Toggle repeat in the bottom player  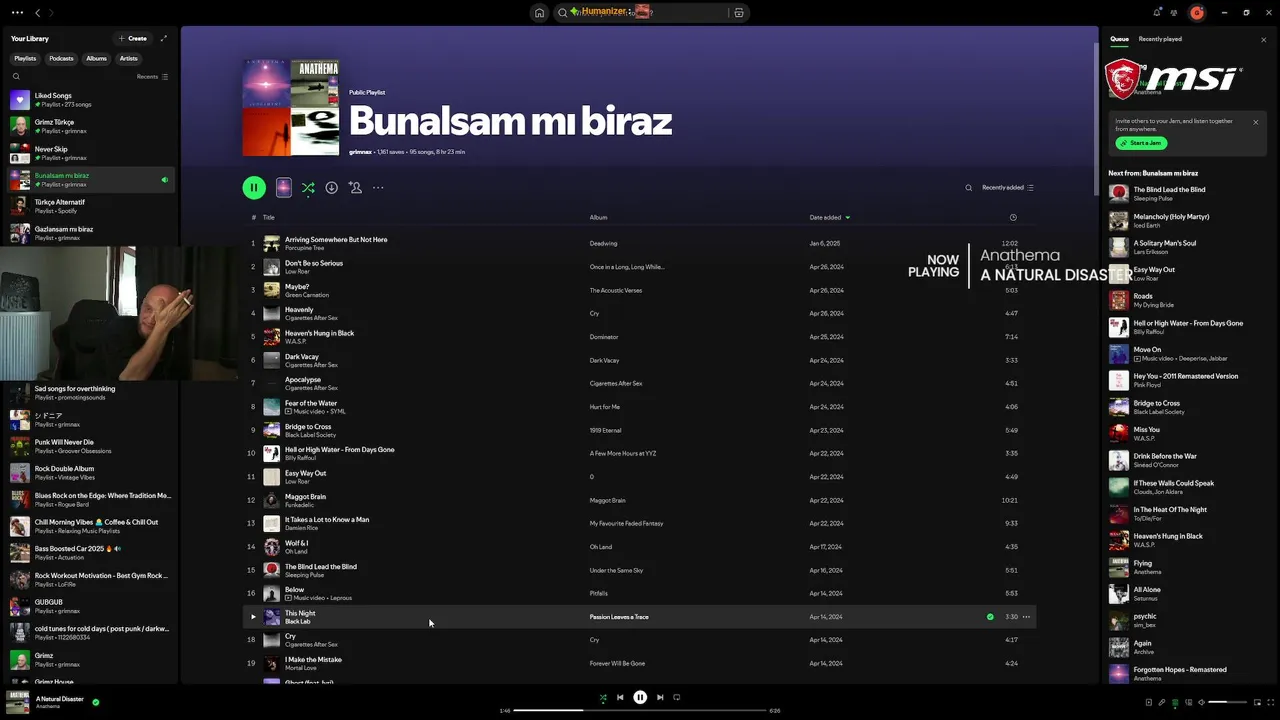click(x=677, y=697)
